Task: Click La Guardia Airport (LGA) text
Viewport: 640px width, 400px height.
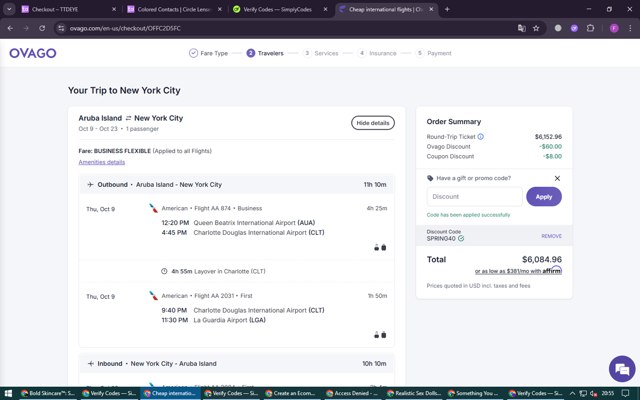Action: (x=229, y=320)
